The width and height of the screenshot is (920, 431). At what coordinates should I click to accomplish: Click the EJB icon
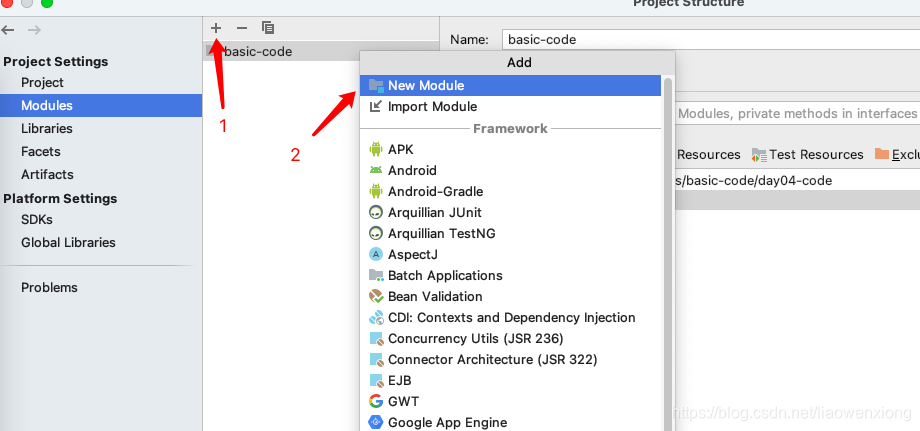coord(376,381)
